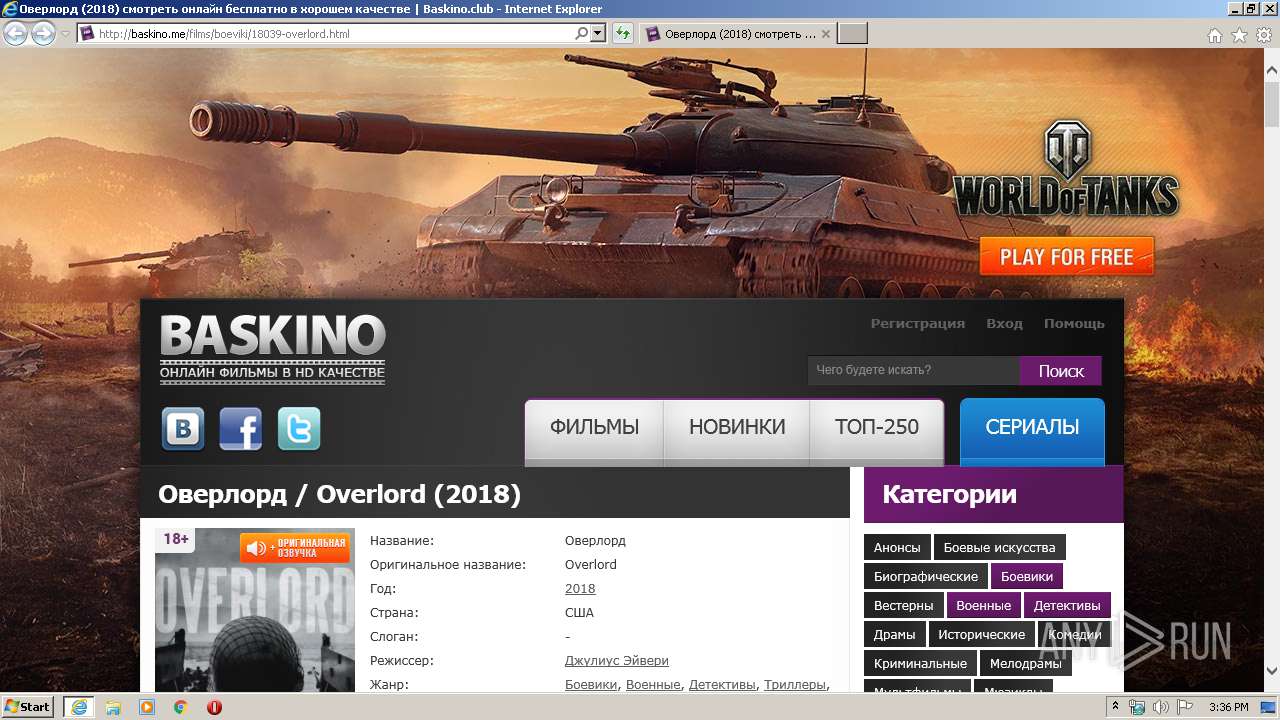1280x720 pixels.
Task: Open the Джулиус Эйвери director link
Action: pos(617,661)
